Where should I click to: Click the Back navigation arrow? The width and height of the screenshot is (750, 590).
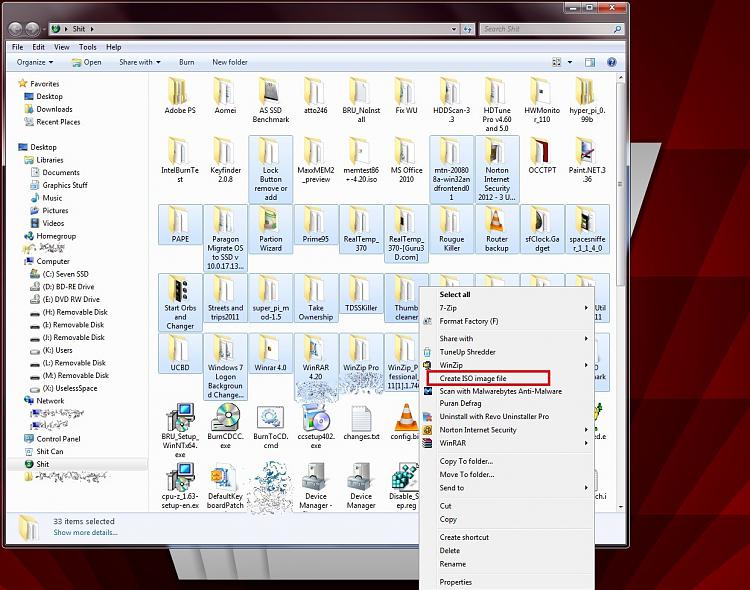(x=15, y=29)
